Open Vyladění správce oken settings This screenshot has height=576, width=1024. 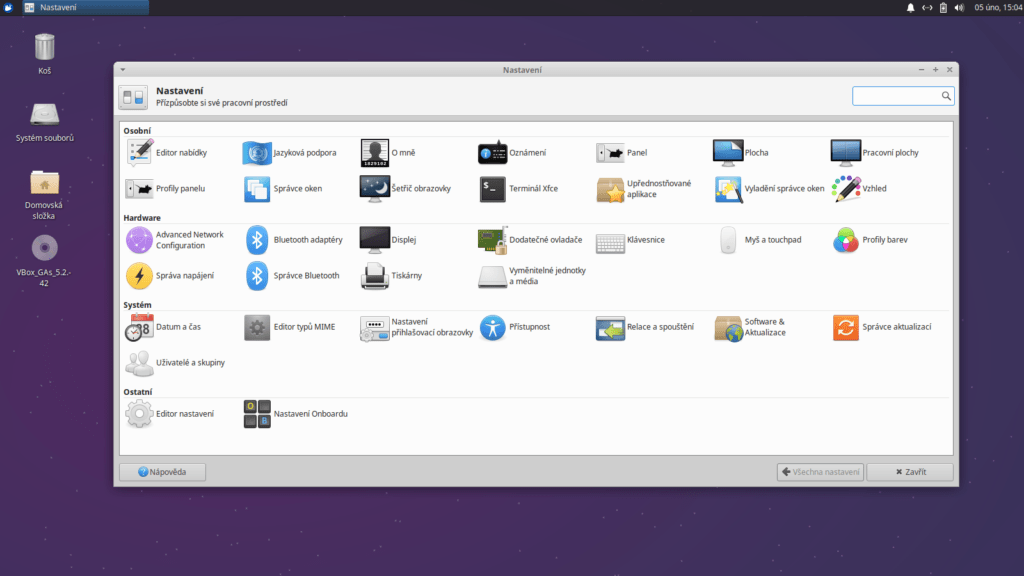pos(769,189)
